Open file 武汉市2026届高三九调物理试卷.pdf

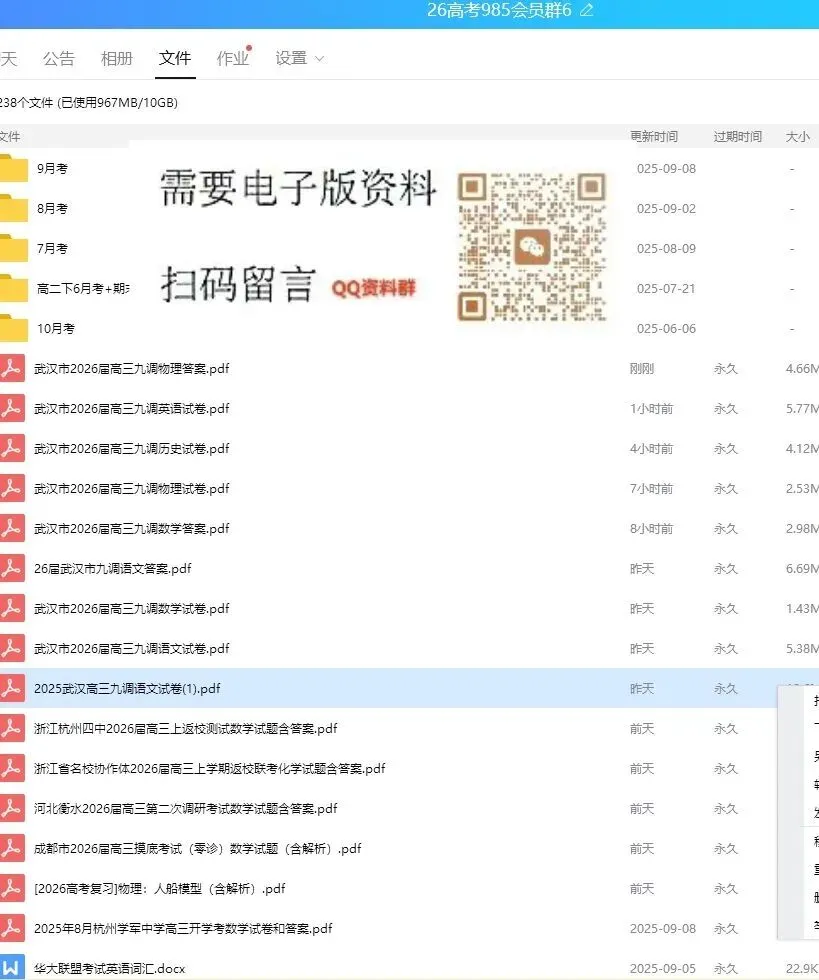pos(131,489)
